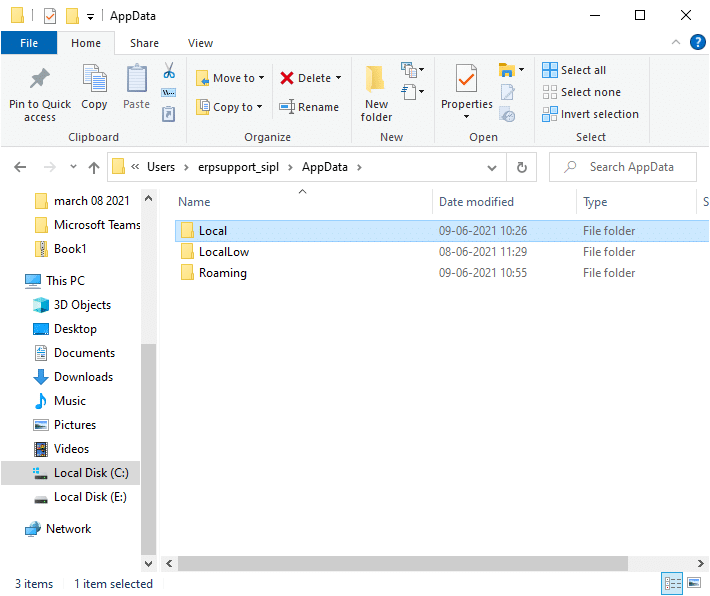
Task: Open the File menu tab
Action: tap(29, 43)
